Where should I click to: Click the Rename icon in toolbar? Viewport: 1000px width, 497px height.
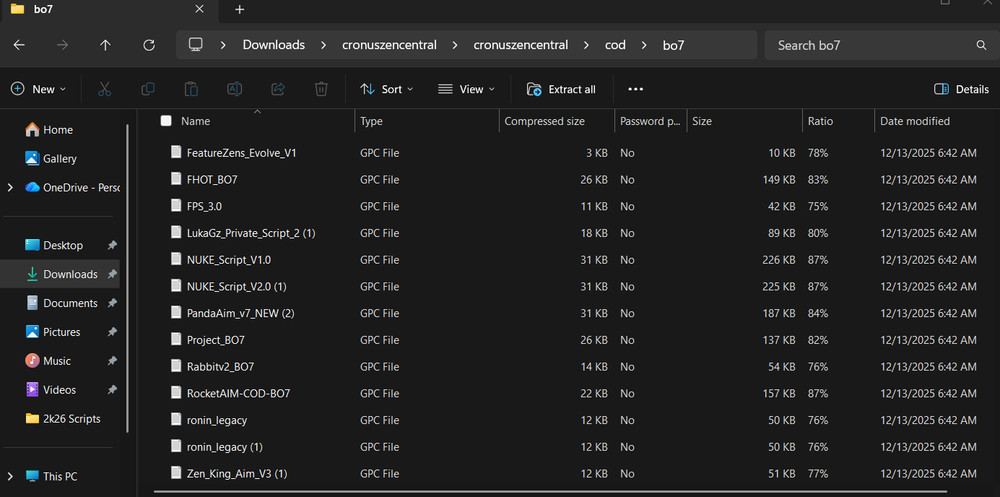coord(234,89)
